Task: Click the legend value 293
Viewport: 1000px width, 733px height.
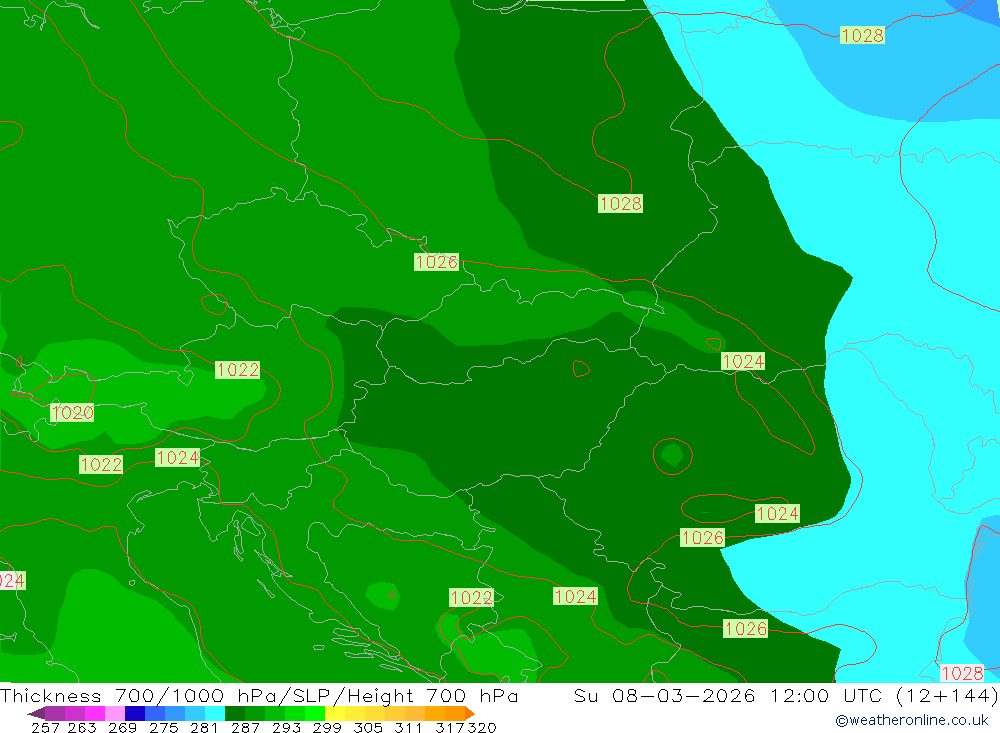Action: pos(286,727)
